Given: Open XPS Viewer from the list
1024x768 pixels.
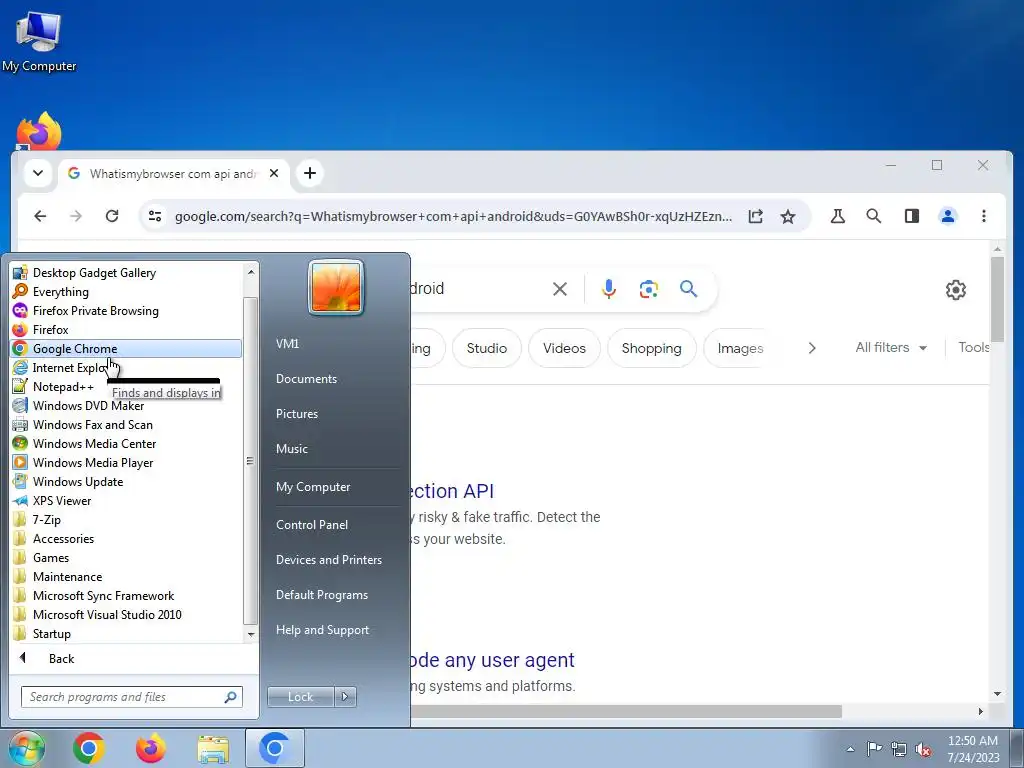Looking at the screenshot, I should (x=126, y=501).
